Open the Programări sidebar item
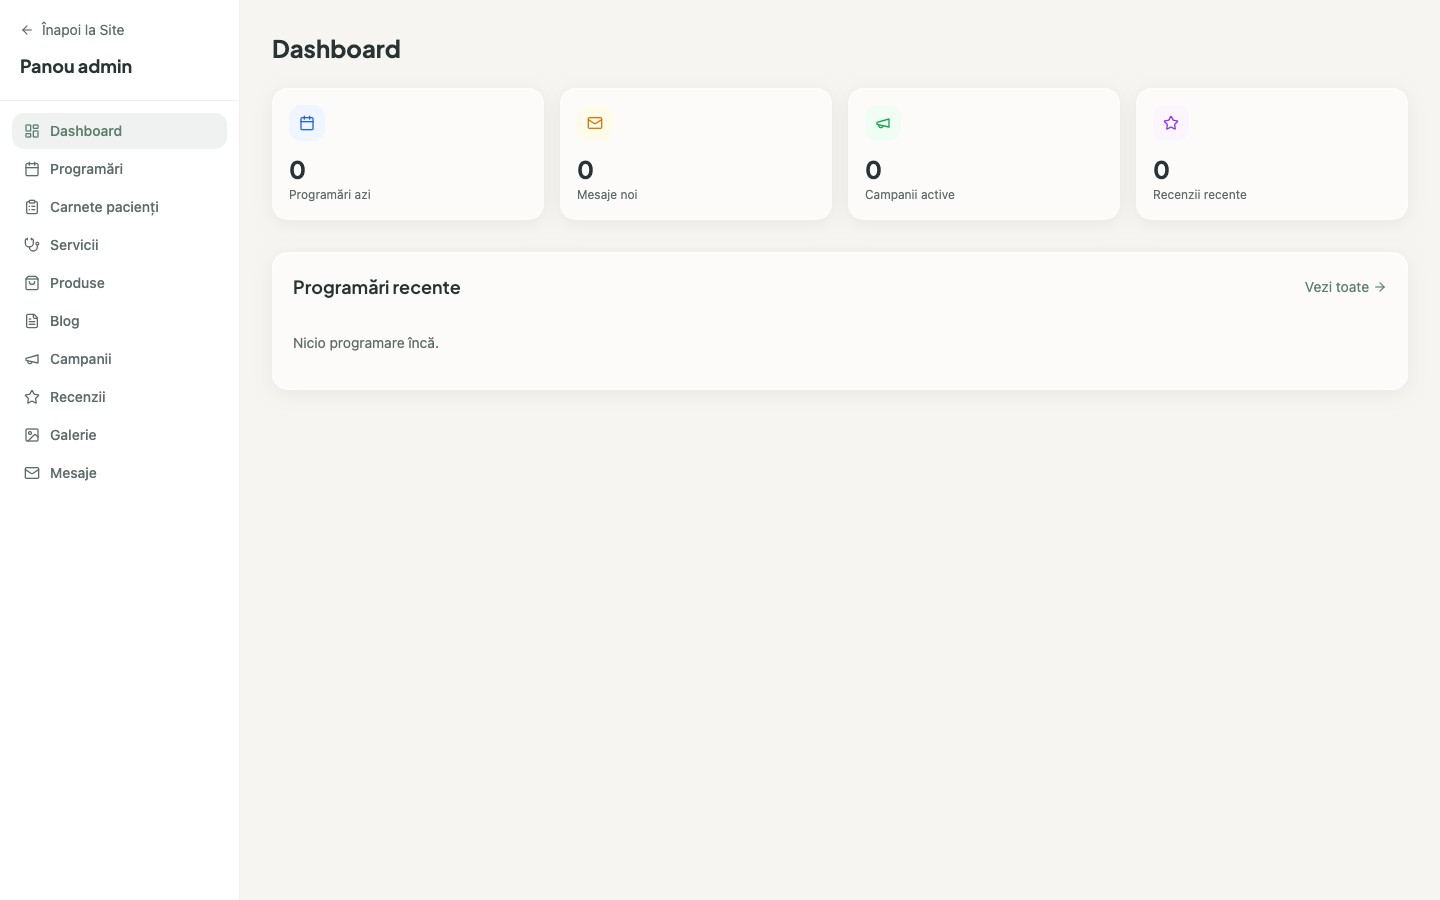The height and width of the screenshot is (900, 1440). tap(119, 169)
